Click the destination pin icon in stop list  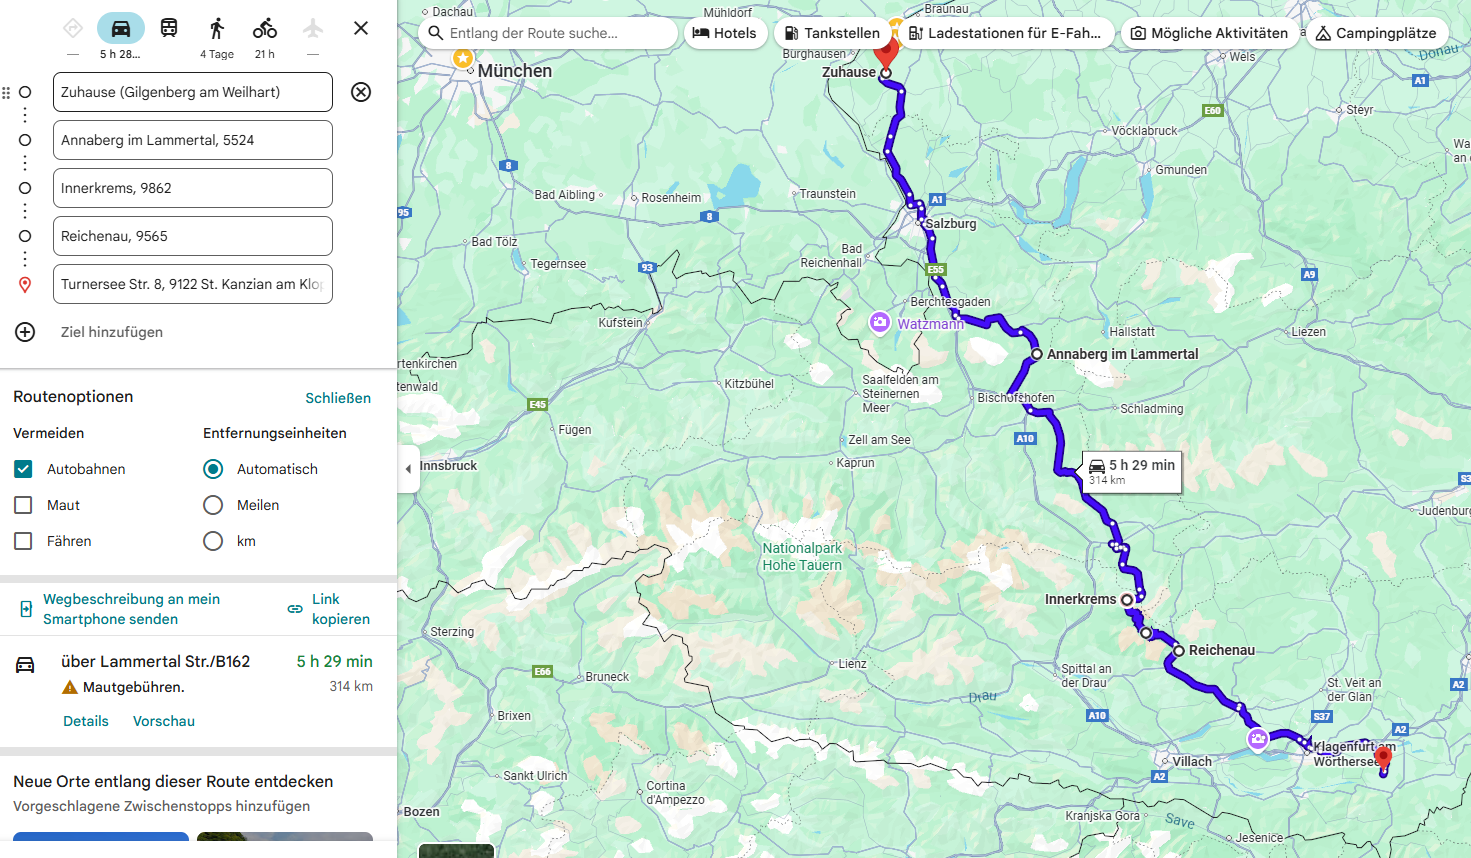(25, 284)
